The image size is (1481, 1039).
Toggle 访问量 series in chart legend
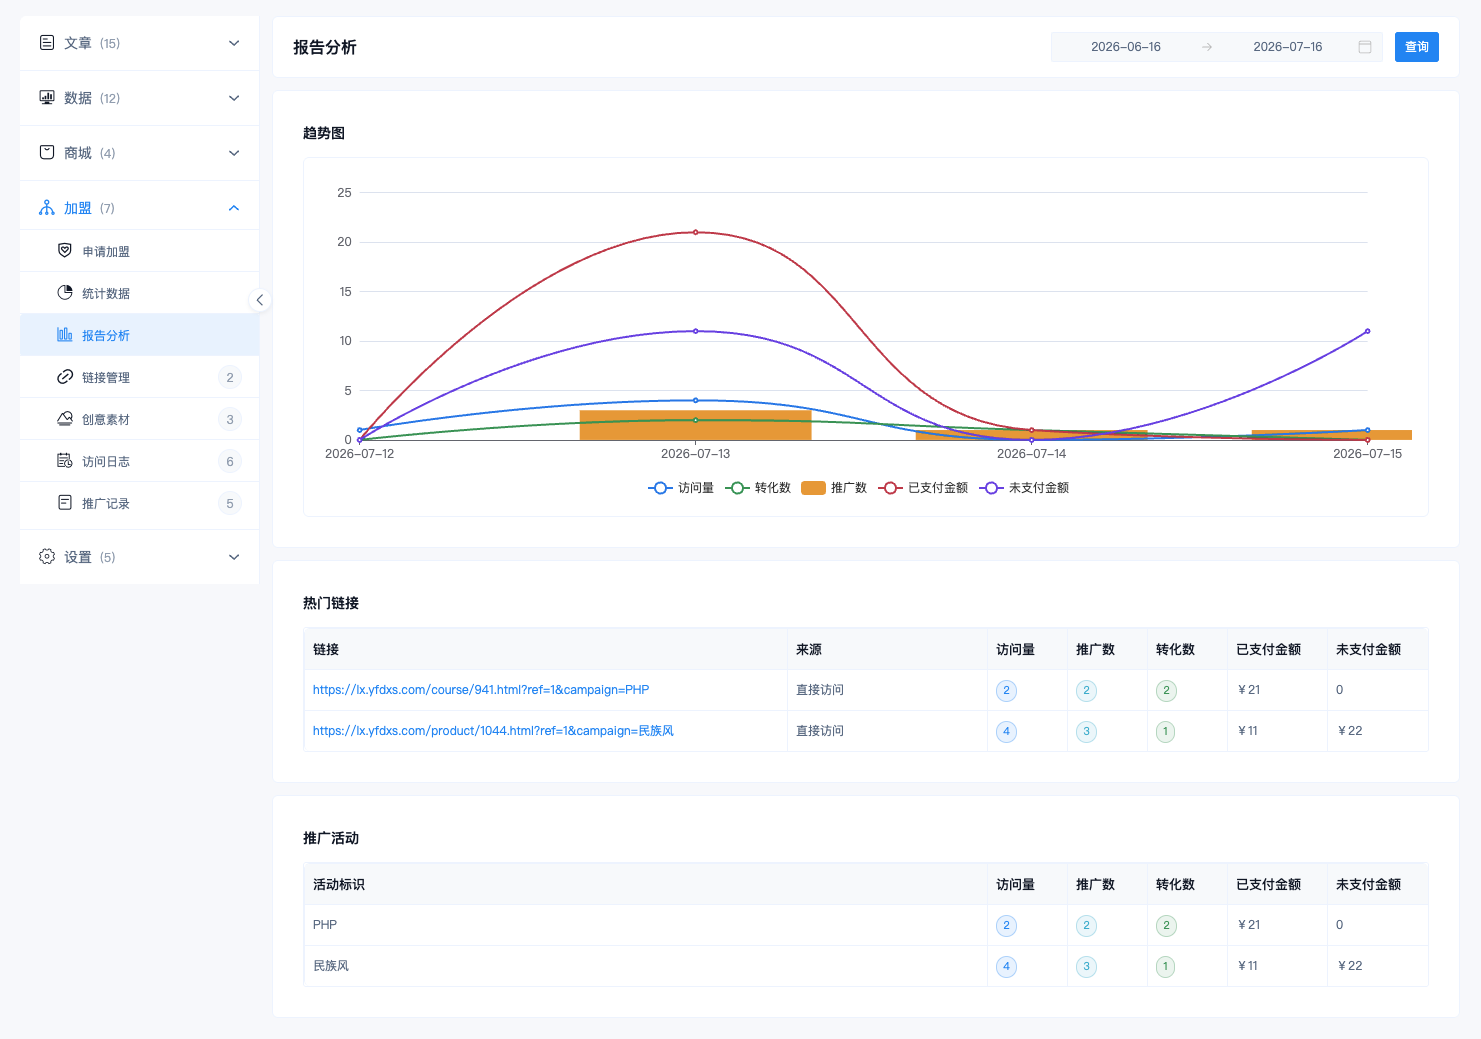(681, 488)
